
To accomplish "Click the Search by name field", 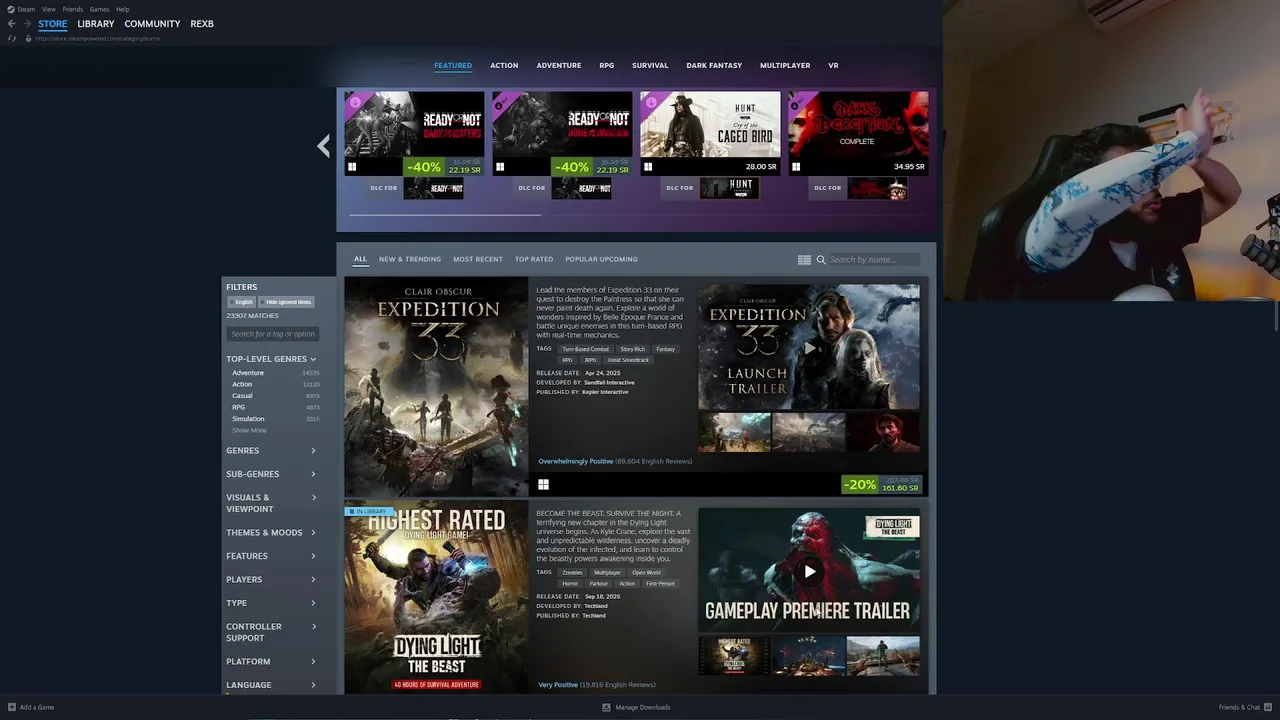I will (872, 260).
